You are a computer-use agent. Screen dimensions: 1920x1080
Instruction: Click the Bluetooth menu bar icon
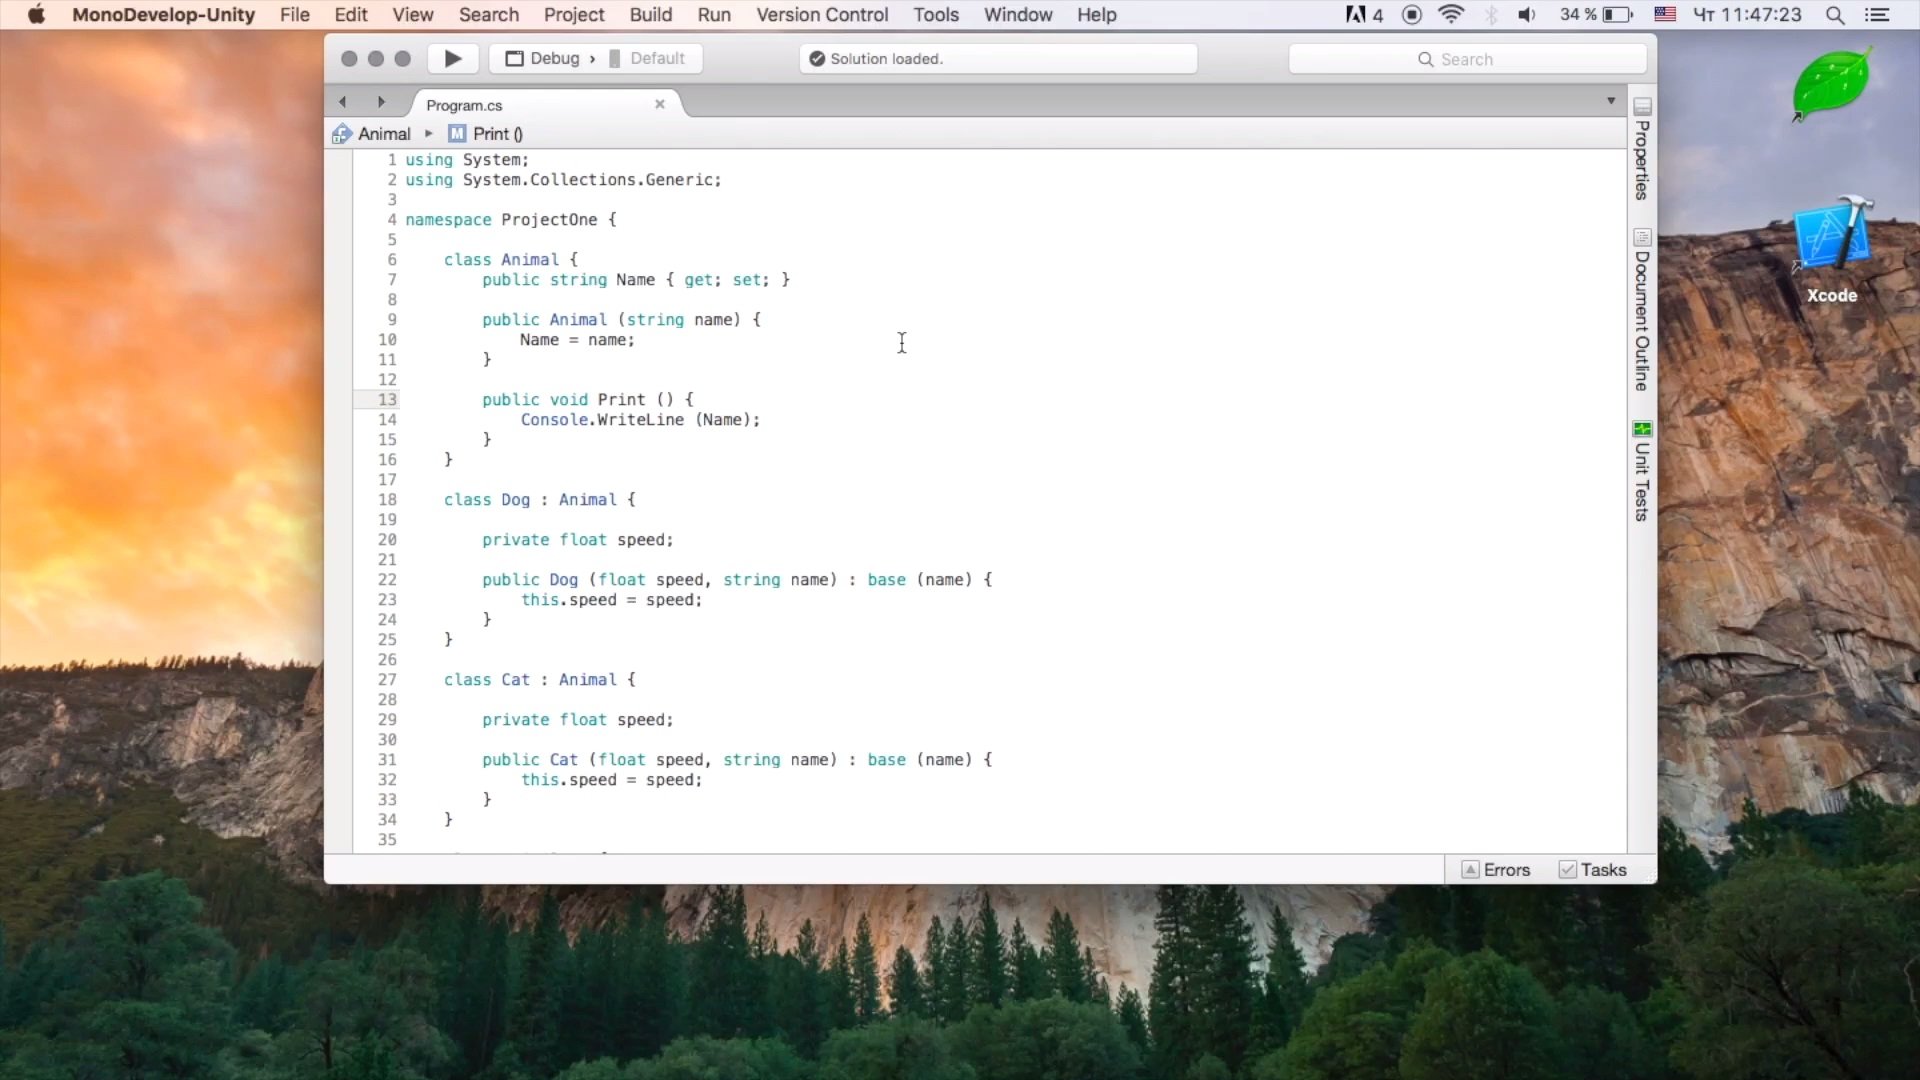coord(1491,15)
